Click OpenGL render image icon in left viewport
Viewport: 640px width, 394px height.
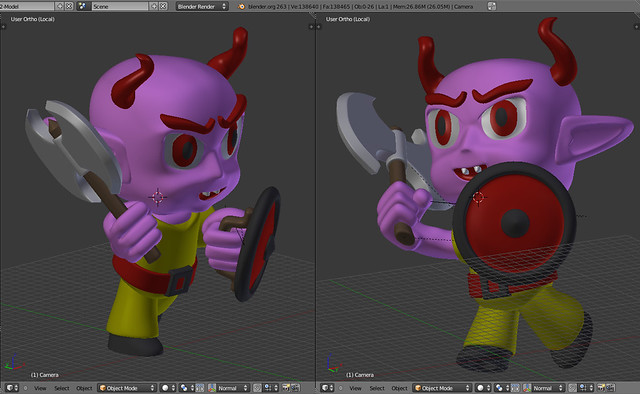coord(286,388)
